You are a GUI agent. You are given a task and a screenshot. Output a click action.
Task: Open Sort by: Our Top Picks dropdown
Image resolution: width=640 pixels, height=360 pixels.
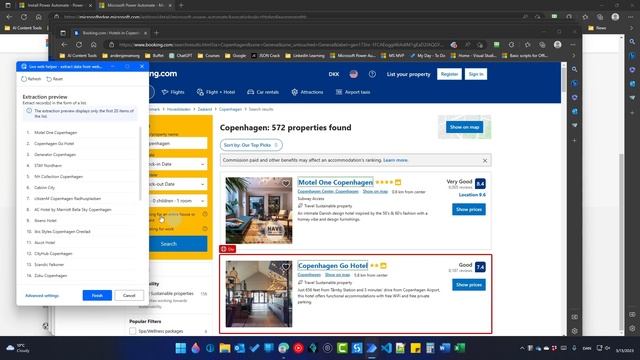point(251,145)
